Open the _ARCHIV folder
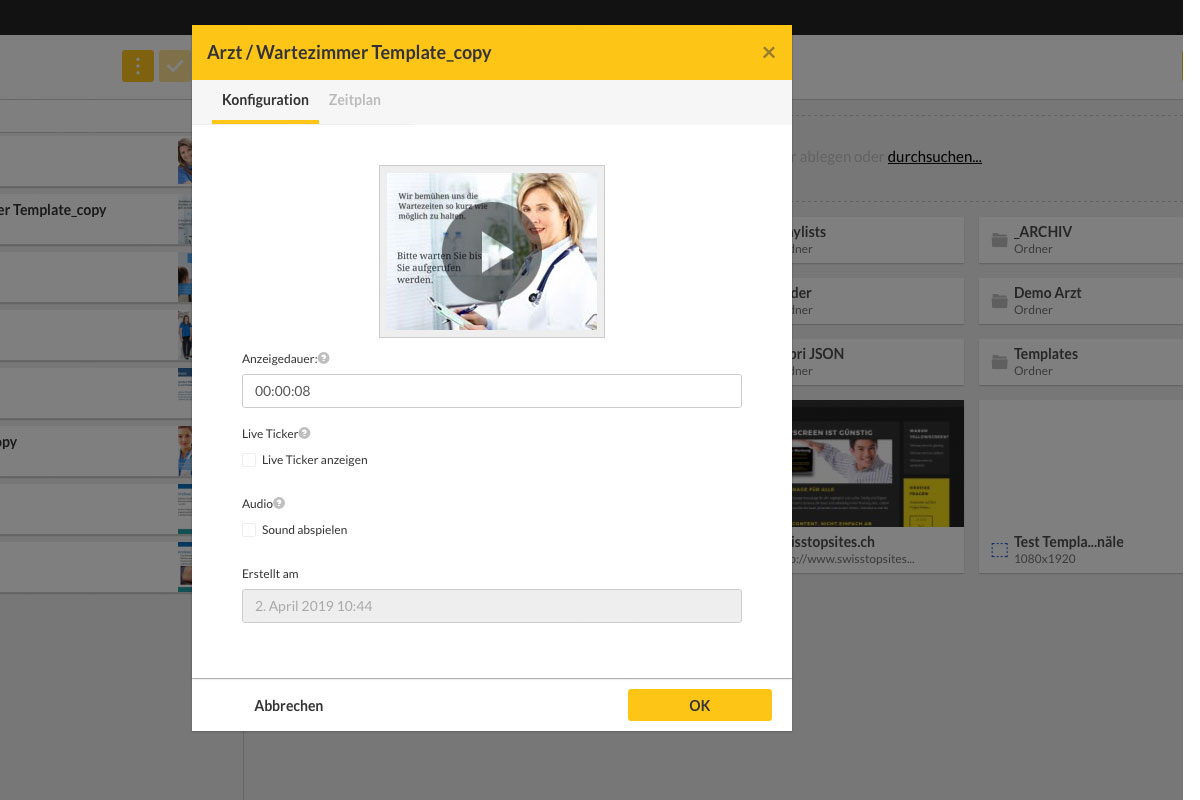 tap(1080, 240)
